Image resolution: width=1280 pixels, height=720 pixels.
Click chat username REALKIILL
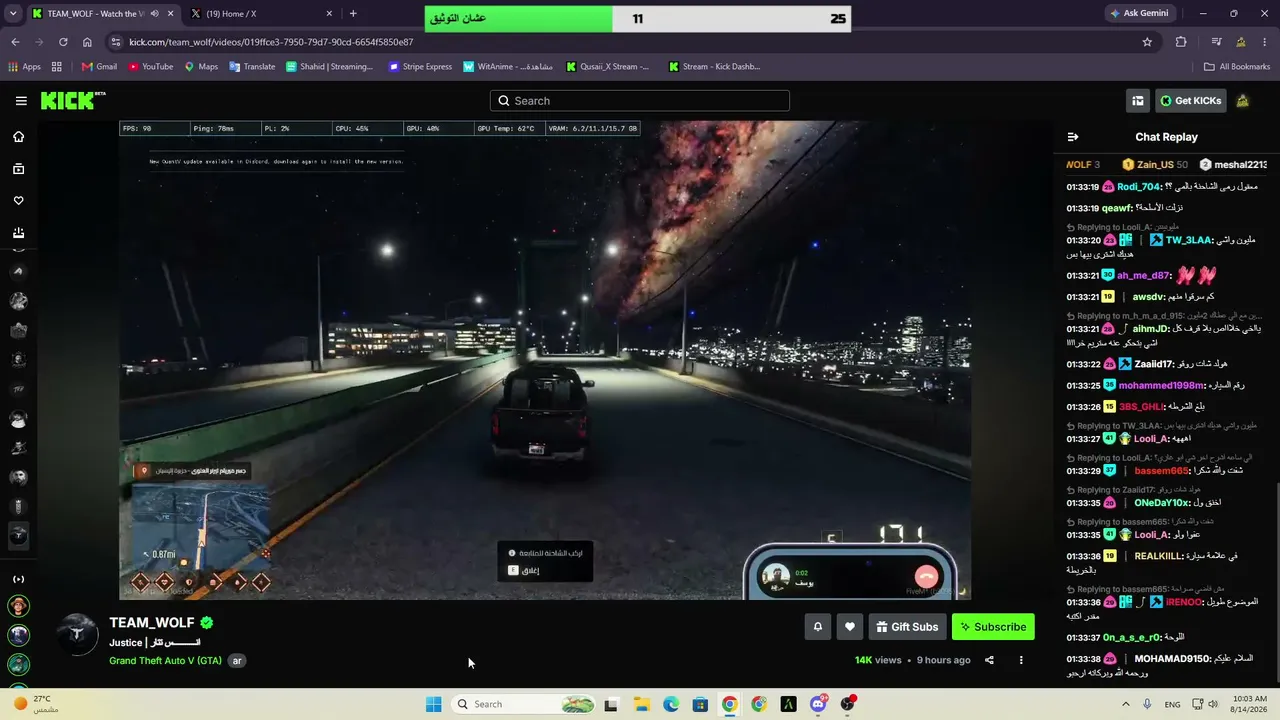tap(1158, 556)
